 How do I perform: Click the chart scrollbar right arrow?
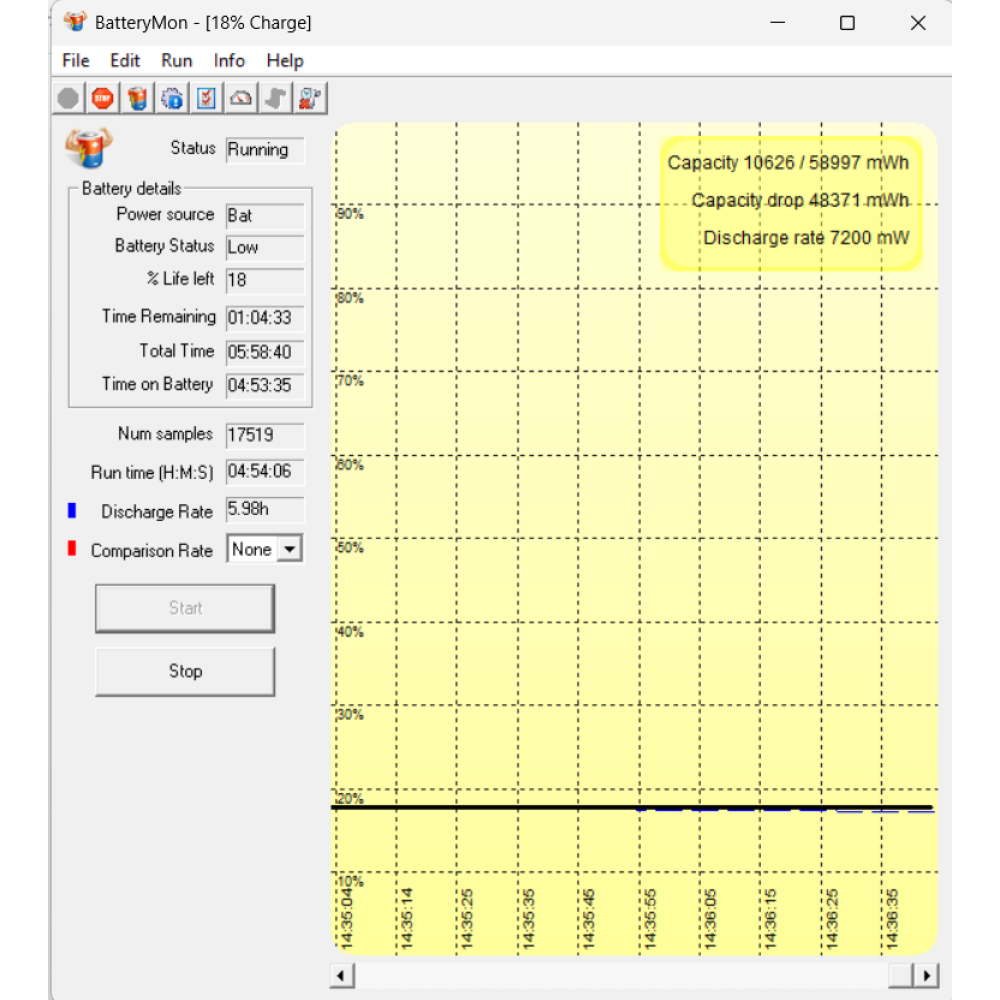[x=927, y=976]
